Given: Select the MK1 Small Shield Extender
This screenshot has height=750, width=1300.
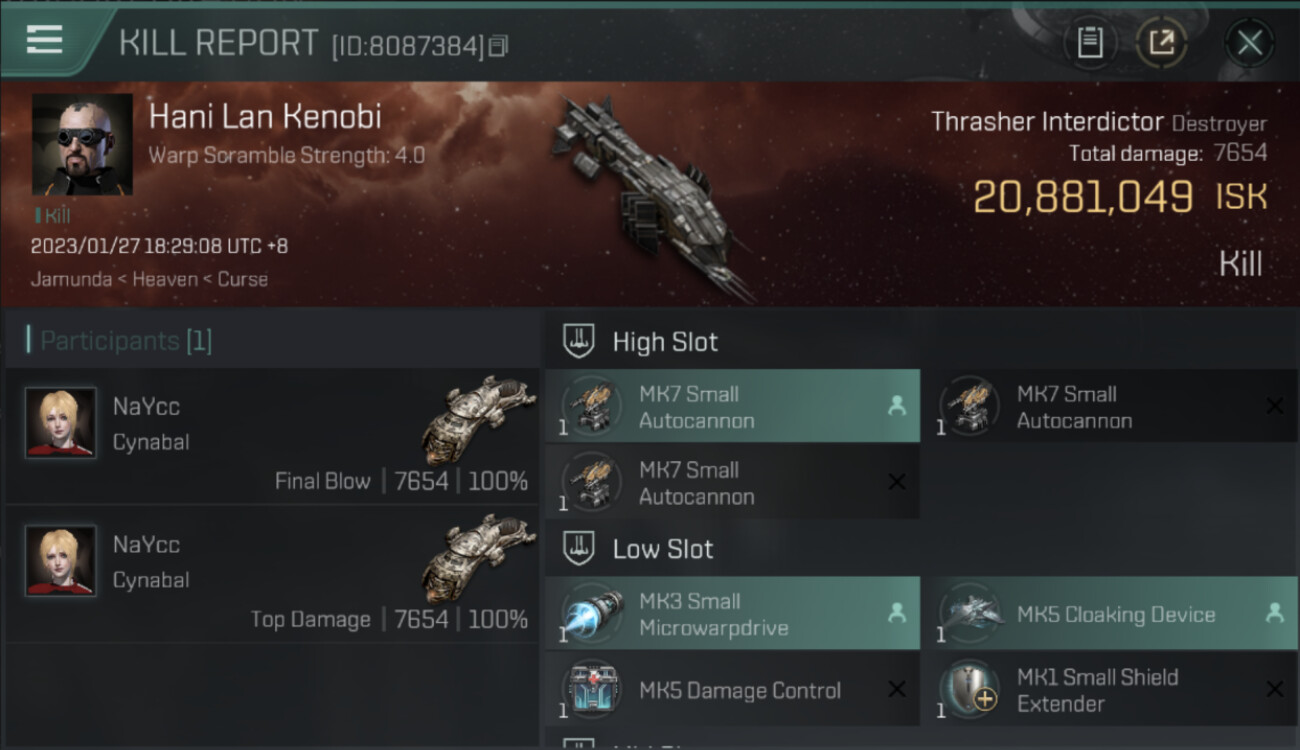Looking at the screenshot, I should [x=1110, y=690].
